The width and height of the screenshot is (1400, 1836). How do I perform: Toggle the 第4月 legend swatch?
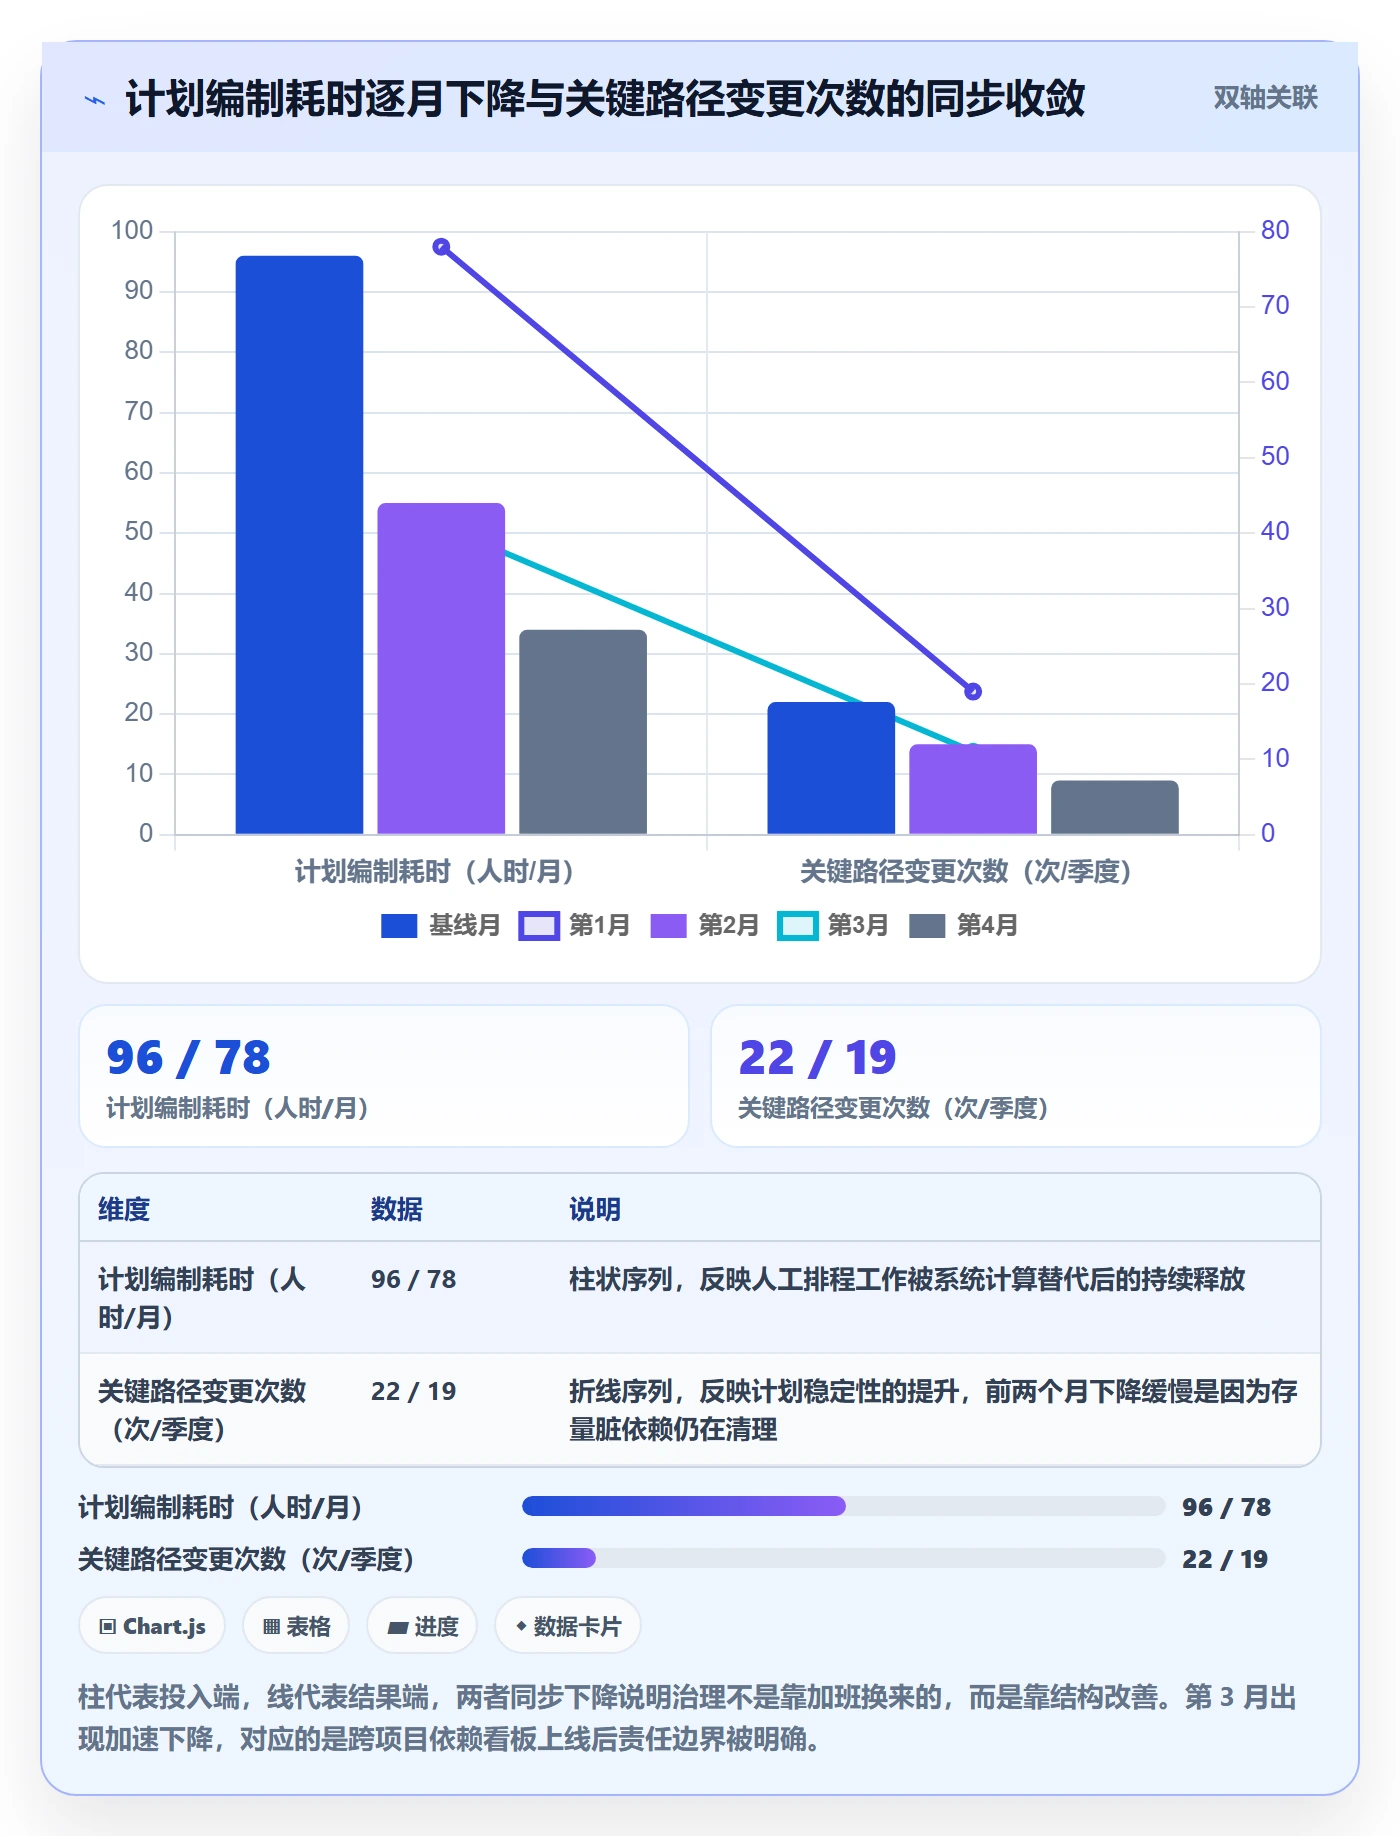click(x=927, y=926)
